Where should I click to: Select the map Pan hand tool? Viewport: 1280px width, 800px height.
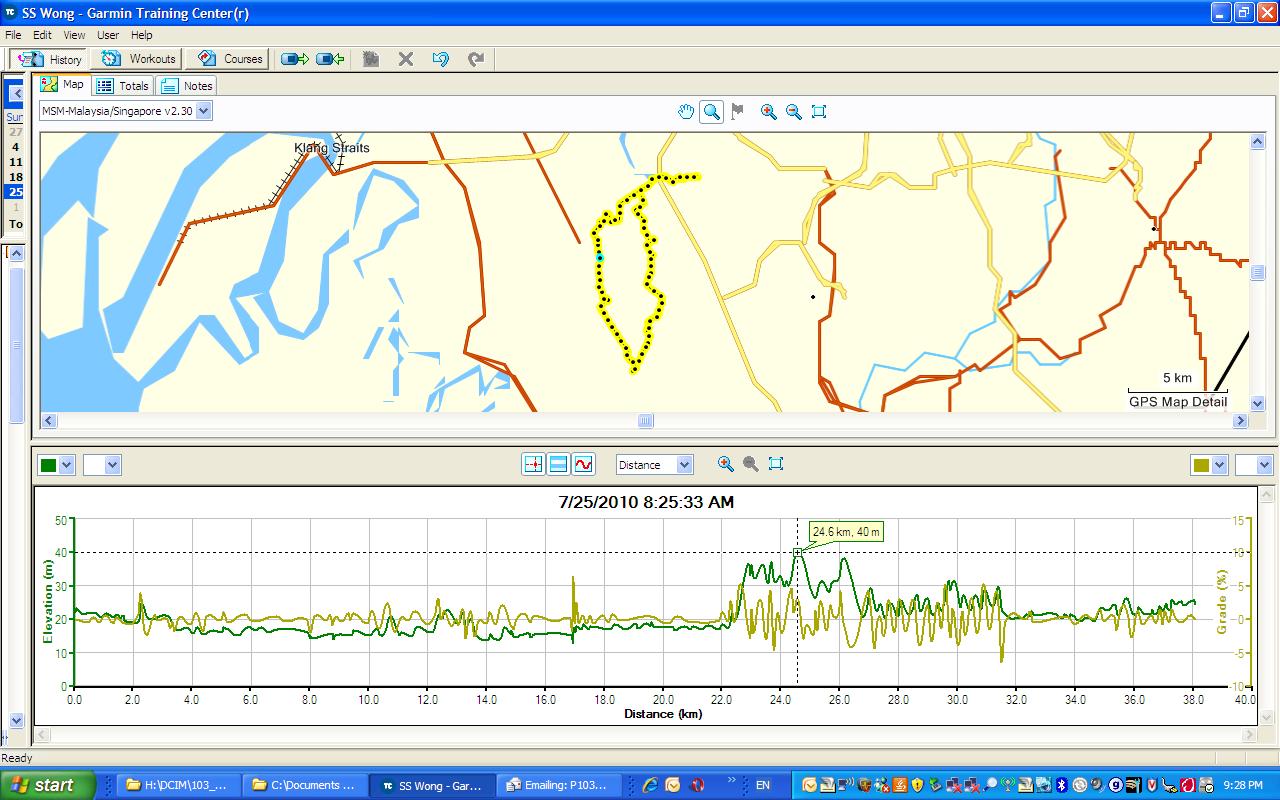[x=686, y=112]
